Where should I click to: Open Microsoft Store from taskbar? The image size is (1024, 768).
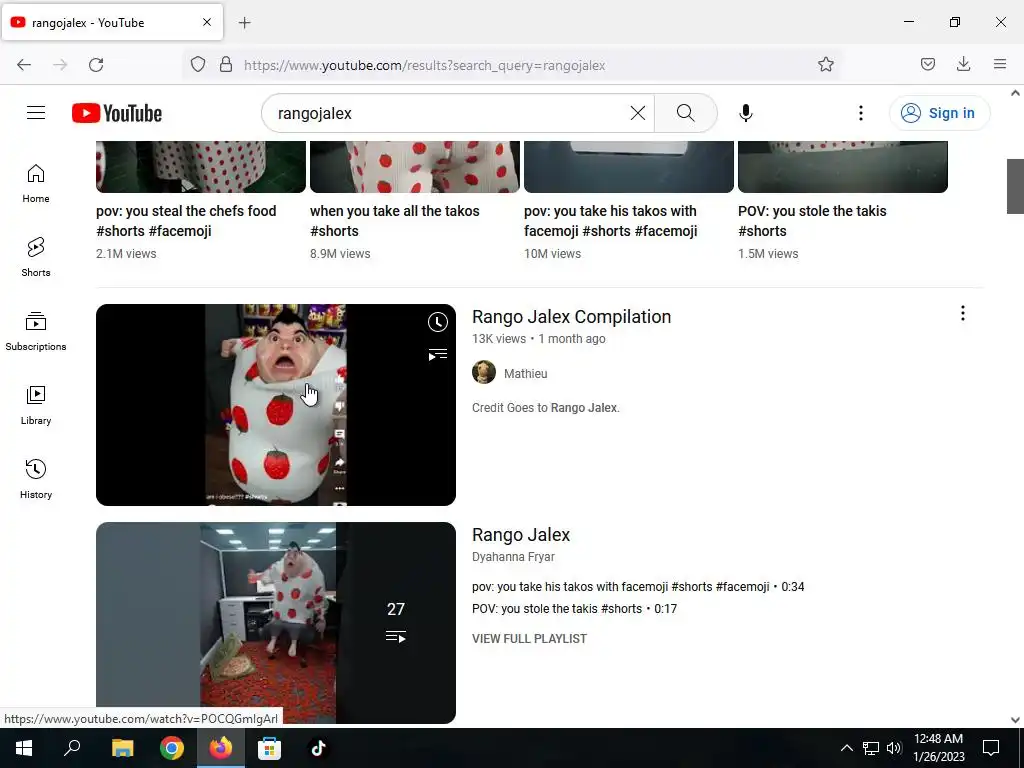click(x=269, y=748)
